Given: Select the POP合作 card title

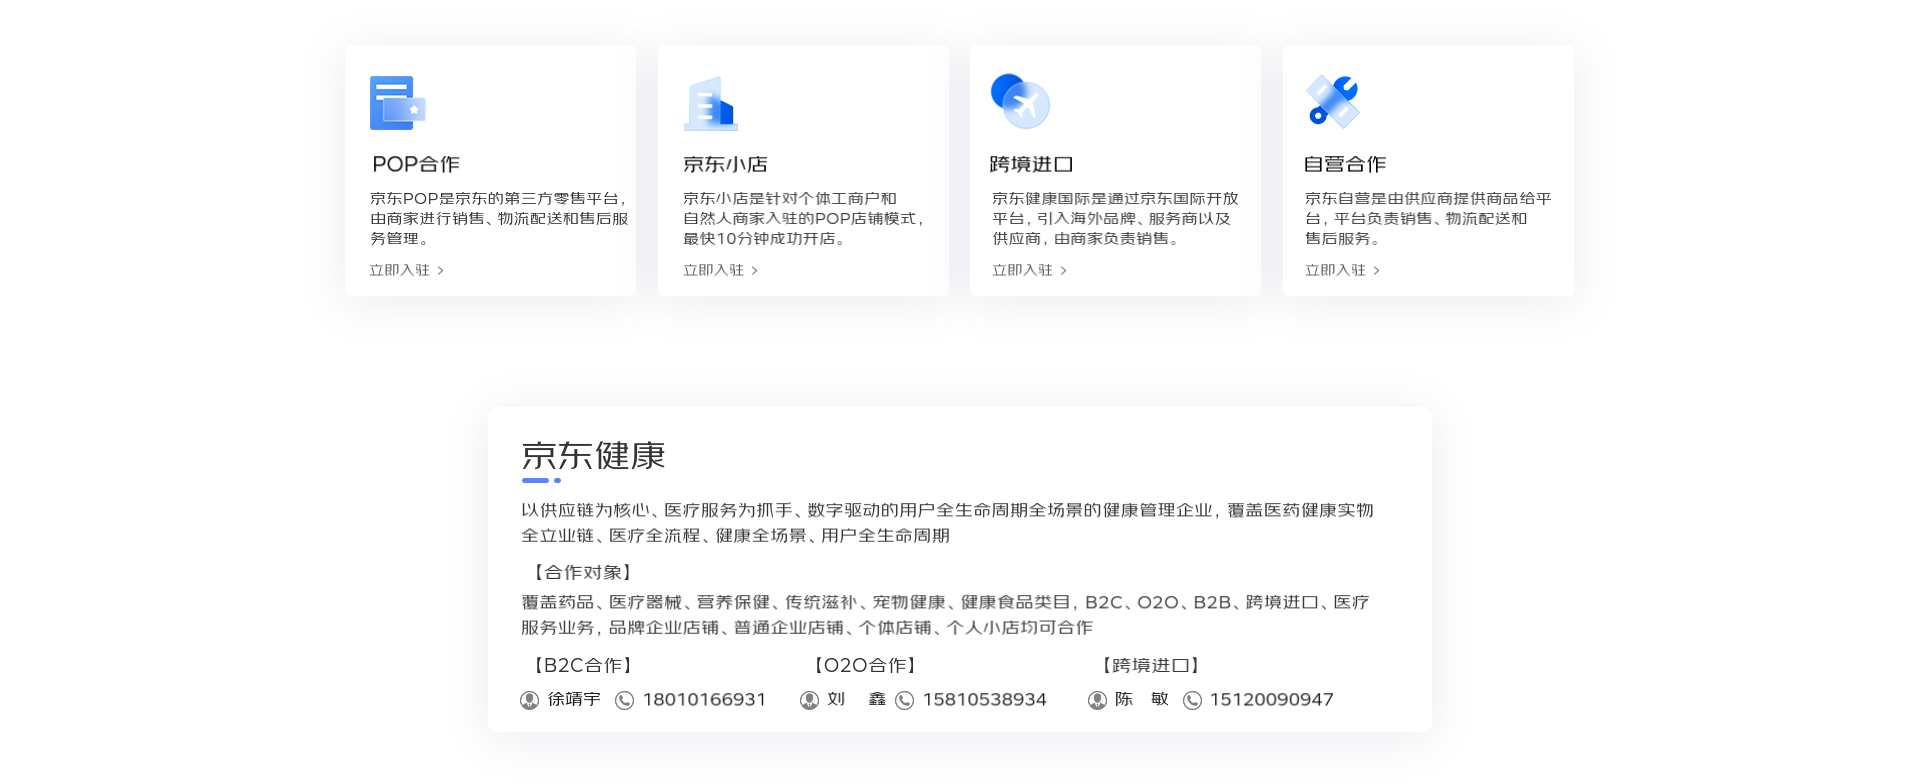Looking at the screenshot, I should (415, 164).
